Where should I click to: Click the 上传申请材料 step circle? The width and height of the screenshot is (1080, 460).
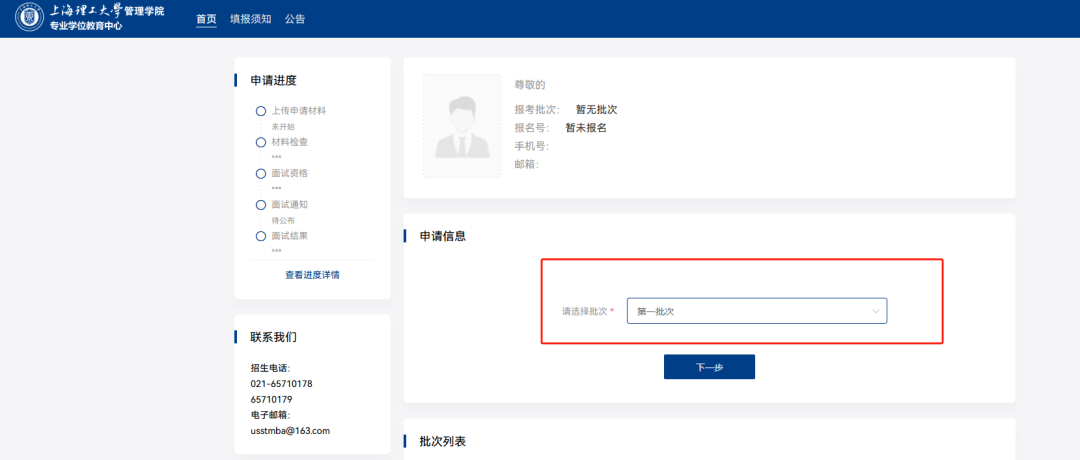pos(260,111)
